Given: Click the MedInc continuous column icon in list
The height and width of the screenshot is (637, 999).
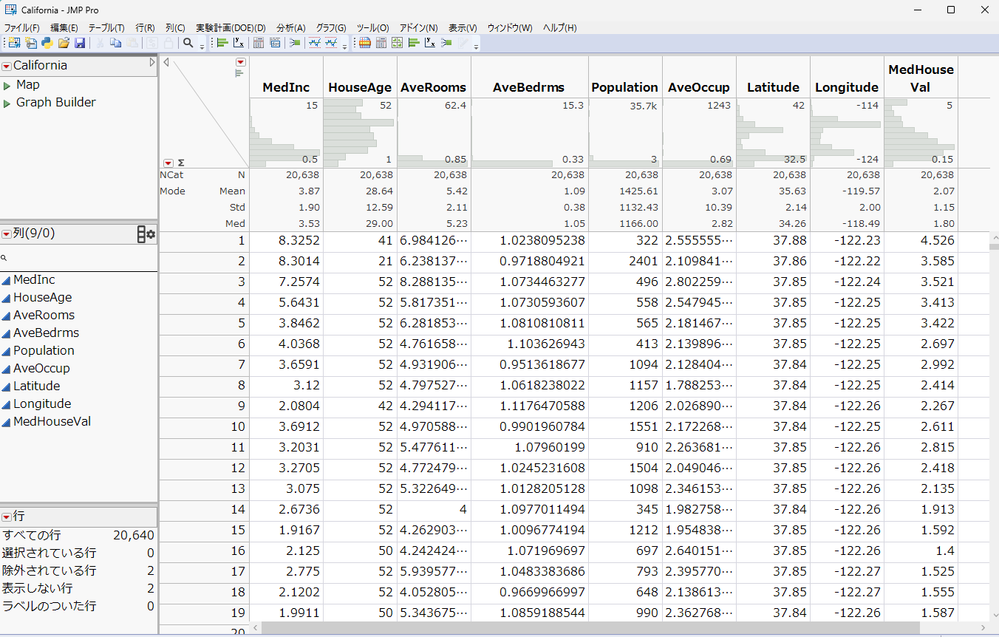Looking at the screenshot, I should tap(6, 280).
